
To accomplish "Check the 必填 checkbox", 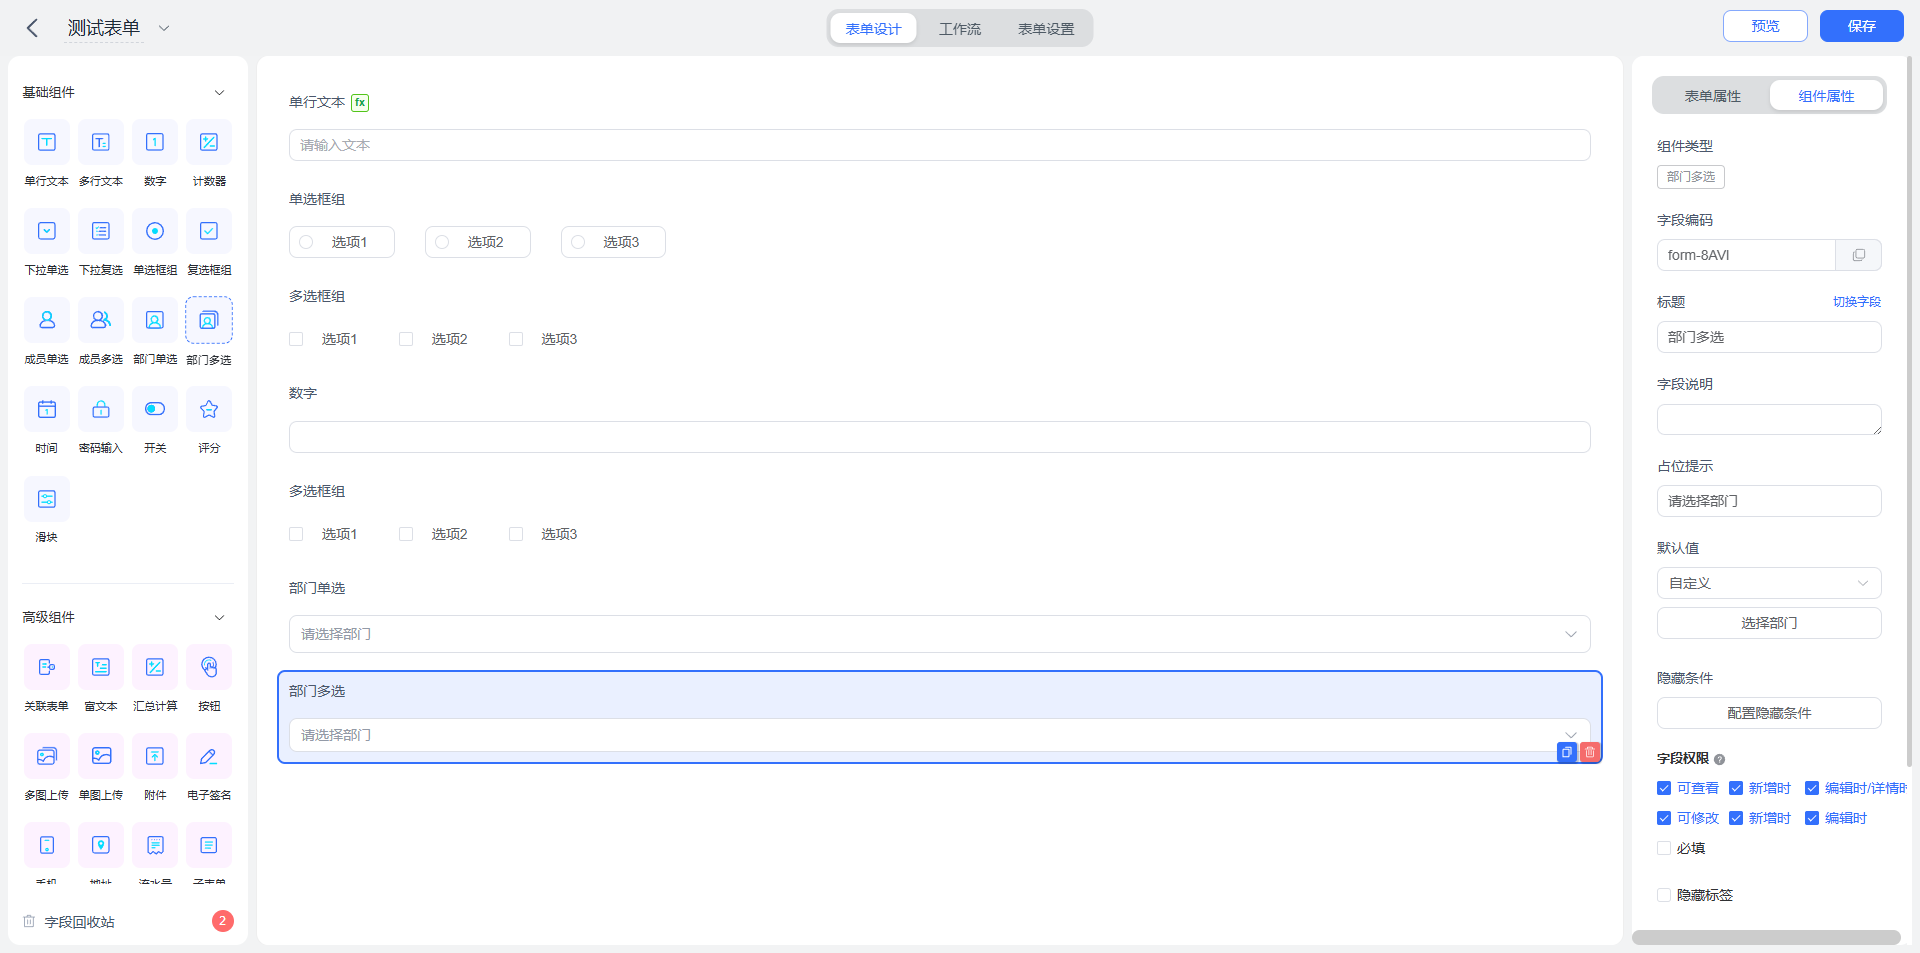I will [x=1664, y=848].
